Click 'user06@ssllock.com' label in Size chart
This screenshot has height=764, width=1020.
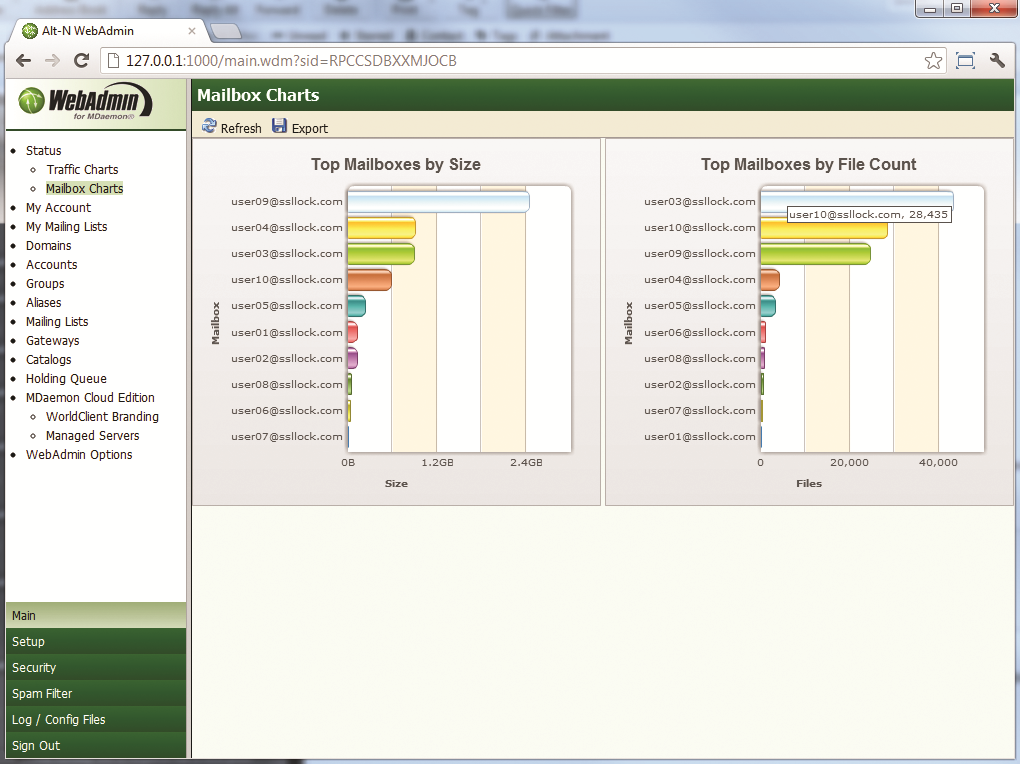click(x=287, y=410)
